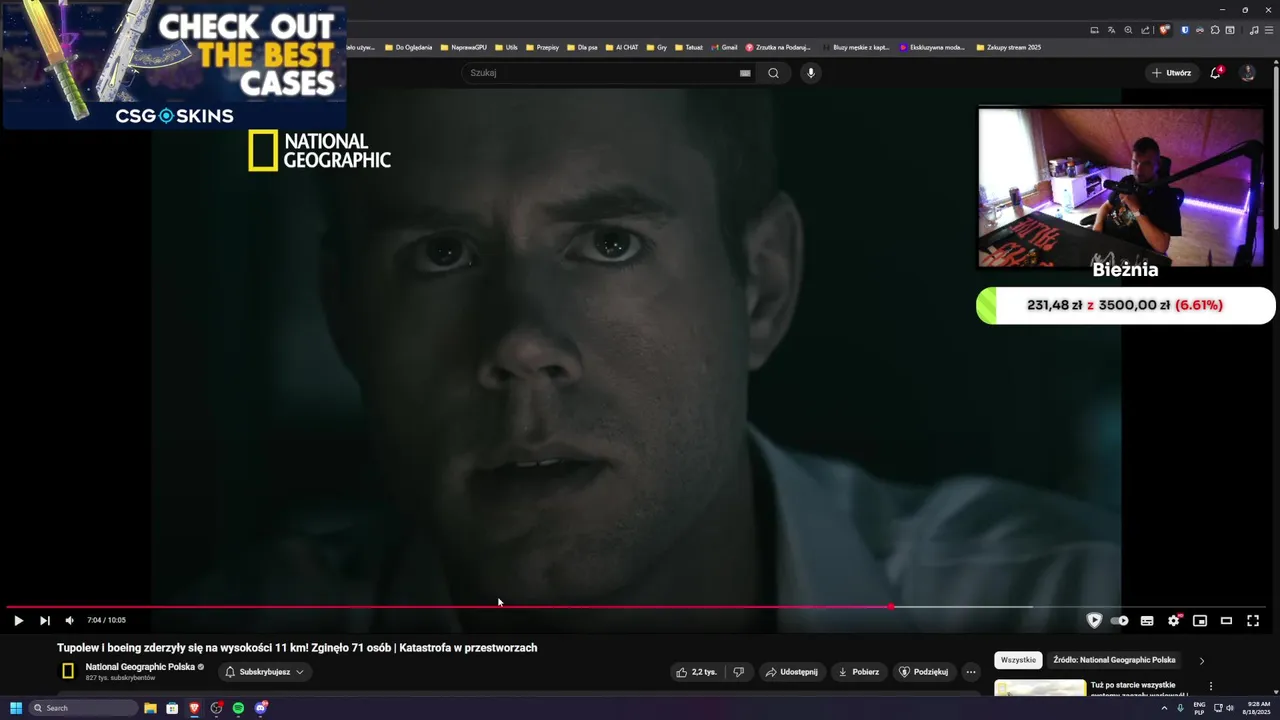Seek at the red progress bar scrubber

891,606
